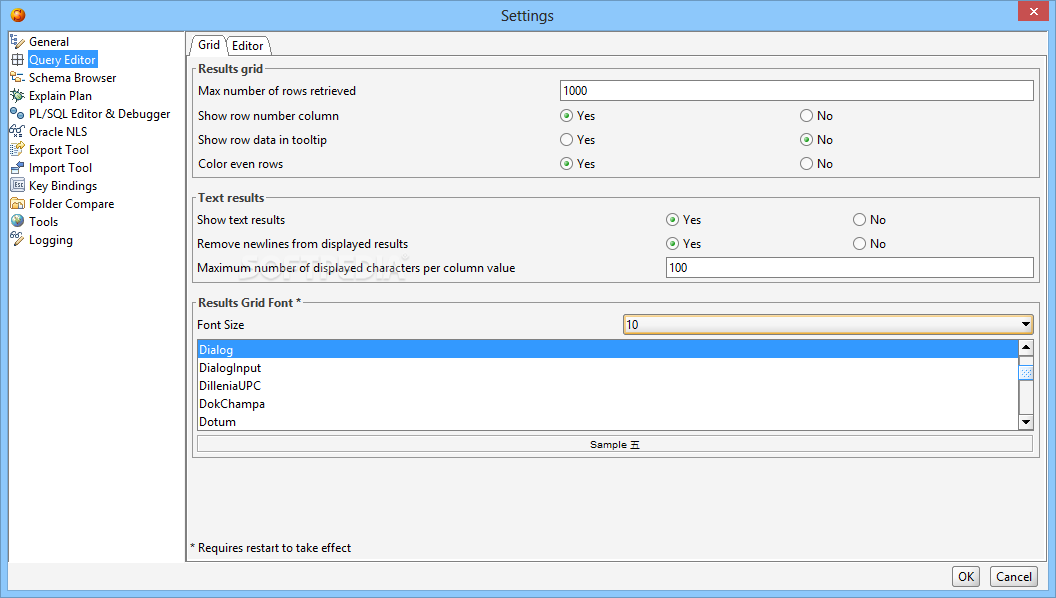This screenshot has height=598, width=1056.
Task: Discard changes with Cancel button
Action: 1014,576
